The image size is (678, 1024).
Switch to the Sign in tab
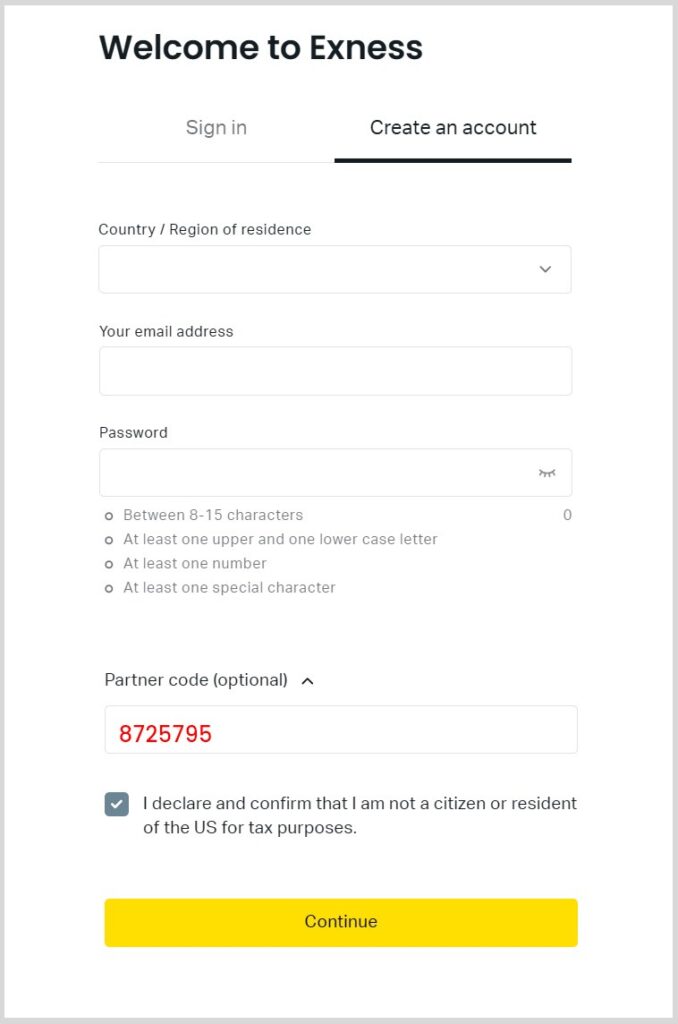[x=216, y=128]
